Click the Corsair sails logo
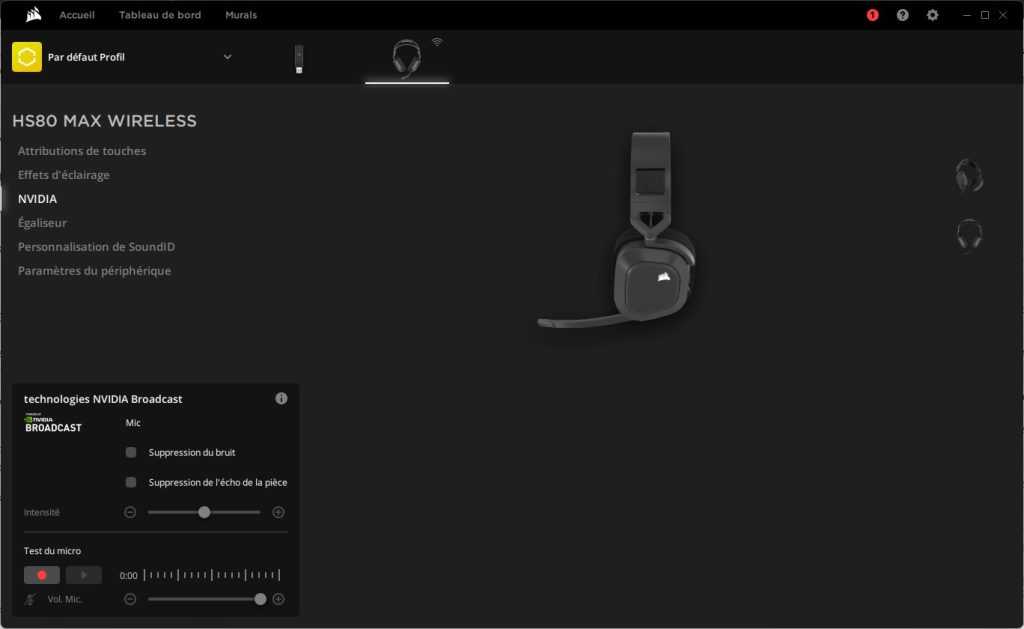 pos(33,14)
